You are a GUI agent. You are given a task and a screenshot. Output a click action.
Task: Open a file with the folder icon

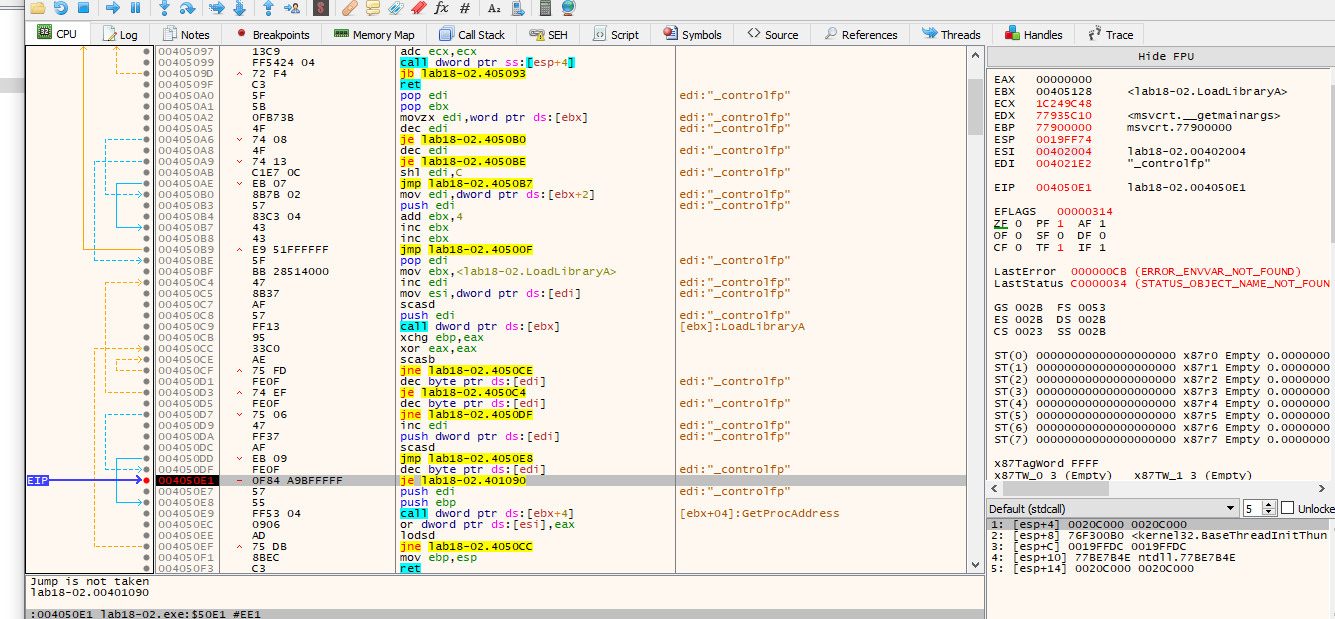click(38, 8)
